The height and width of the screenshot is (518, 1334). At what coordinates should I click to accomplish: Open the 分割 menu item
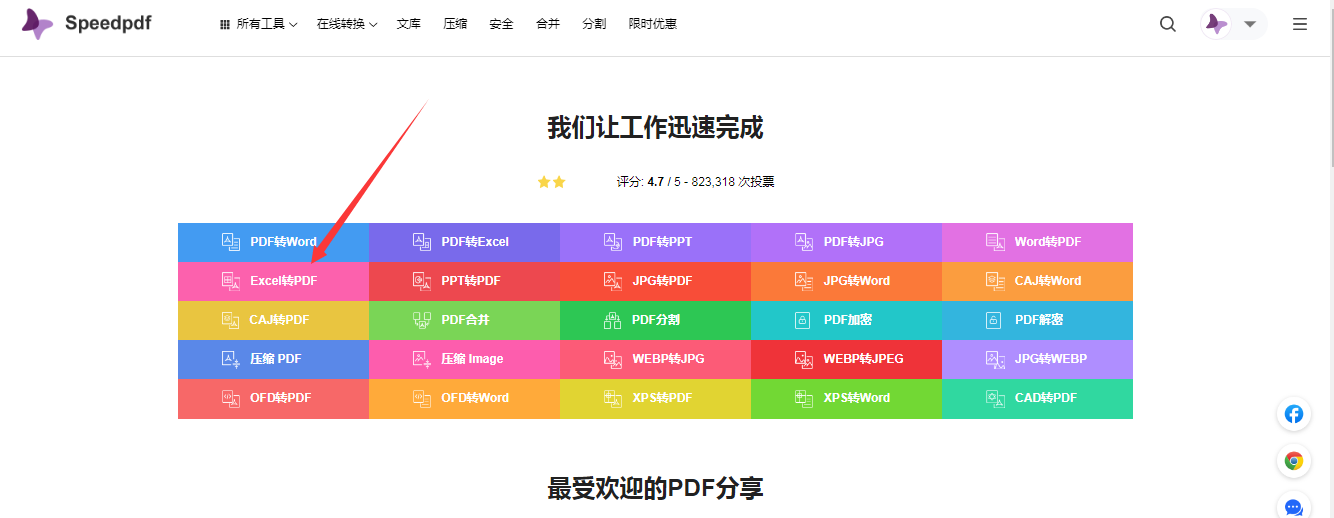(x=594, y=24)
